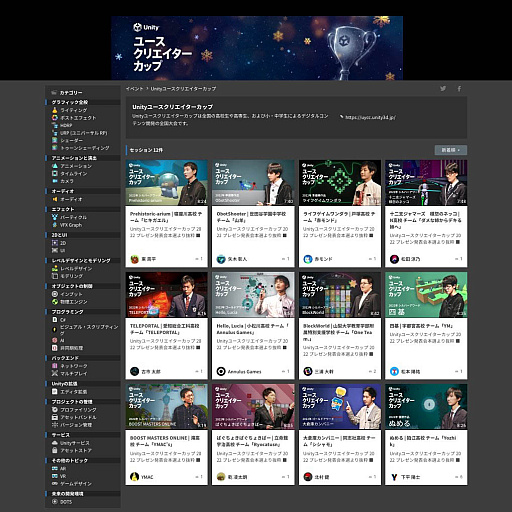This screenshot has width=512, height=512.
Task: Click the アセットストア icon
Action: (x=55, y=450)
